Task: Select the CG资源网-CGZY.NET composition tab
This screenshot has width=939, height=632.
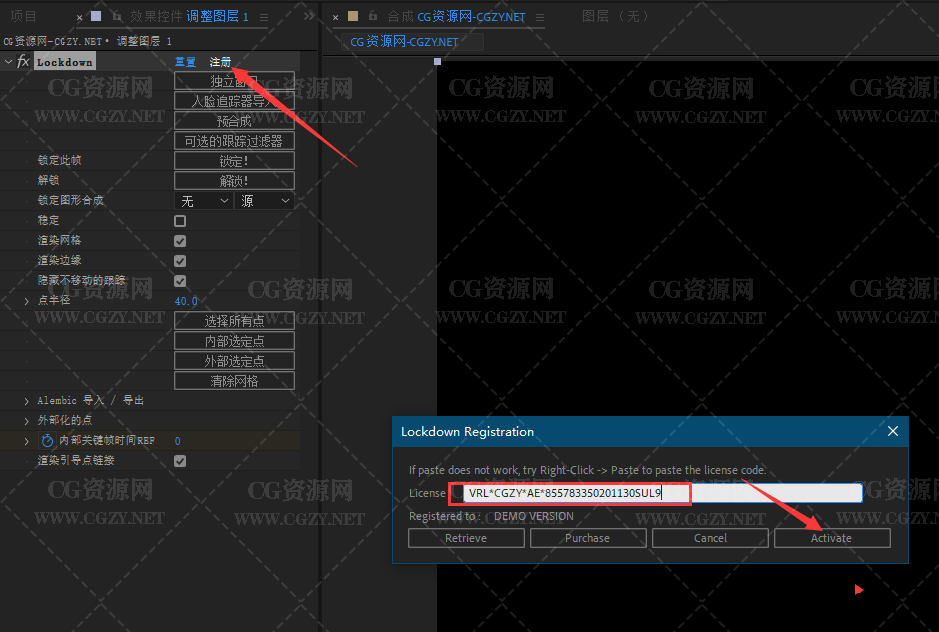Action: 404,42
